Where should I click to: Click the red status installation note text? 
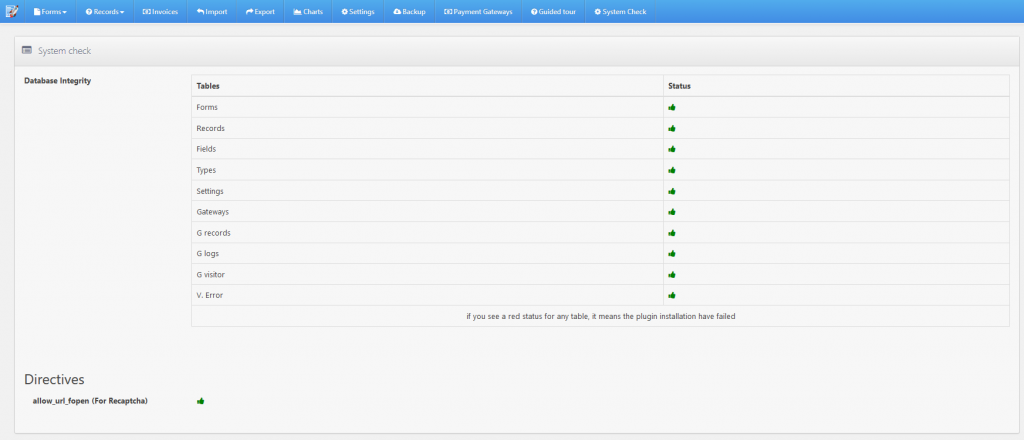click(x=601, y=317)
